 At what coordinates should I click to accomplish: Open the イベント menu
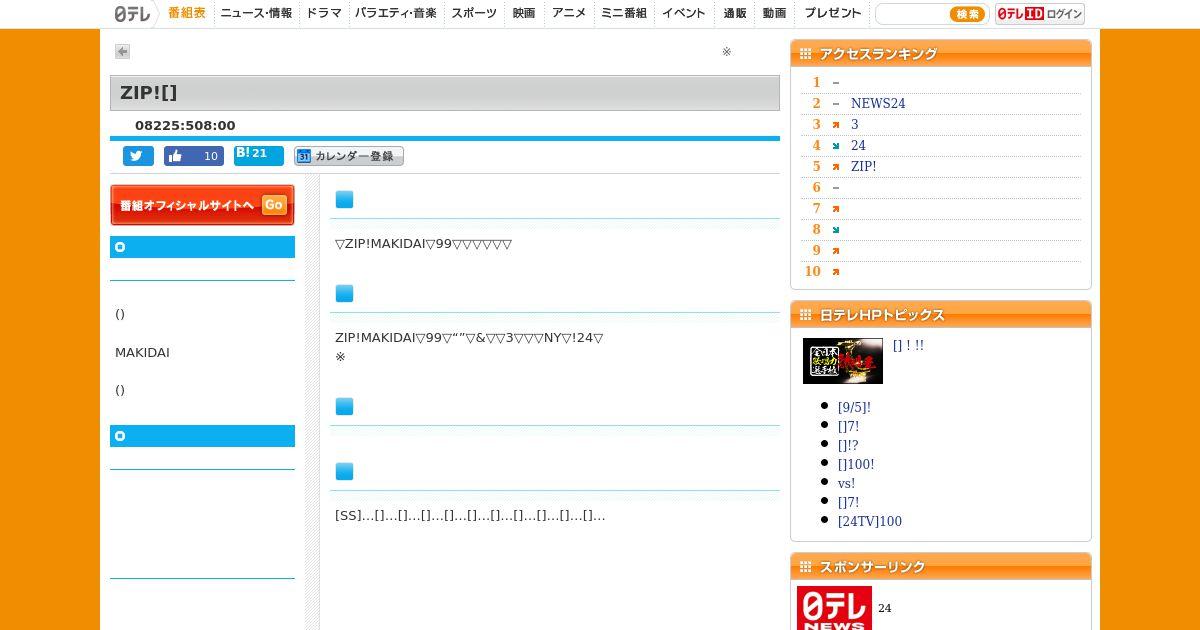coord(684,14)
